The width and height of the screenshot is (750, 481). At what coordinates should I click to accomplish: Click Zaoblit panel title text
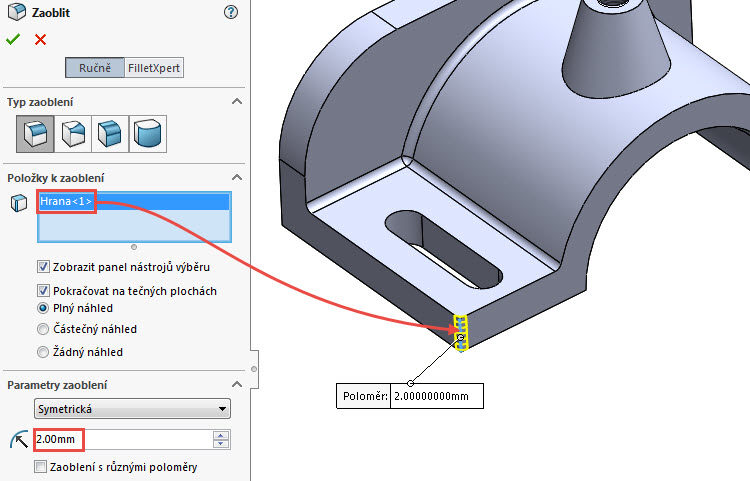coord(51,12)
